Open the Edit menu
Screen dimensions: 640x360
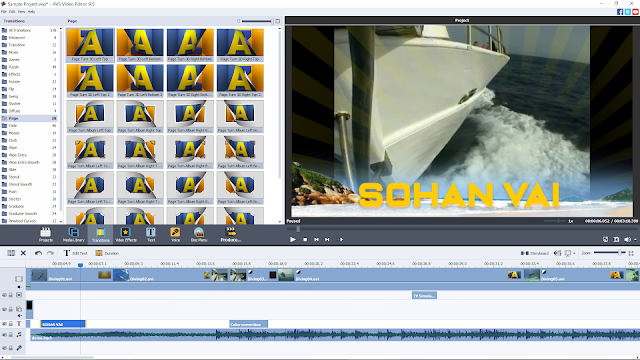point(12,12)
